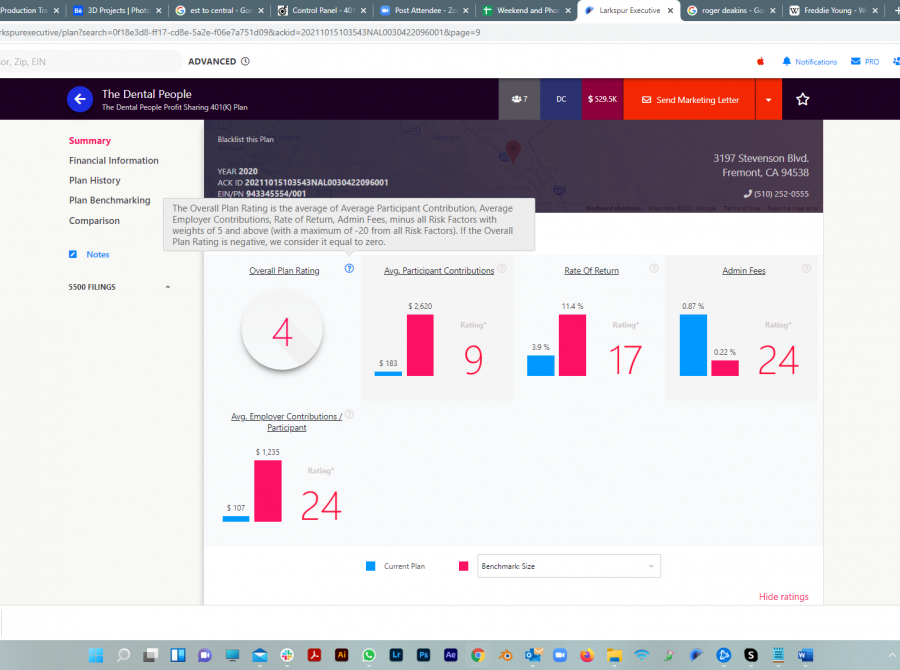Click the Overall Plan Rating help icon
Viewport: 900px width, 670px height.
pyautogui.click(x=349, y=269)
